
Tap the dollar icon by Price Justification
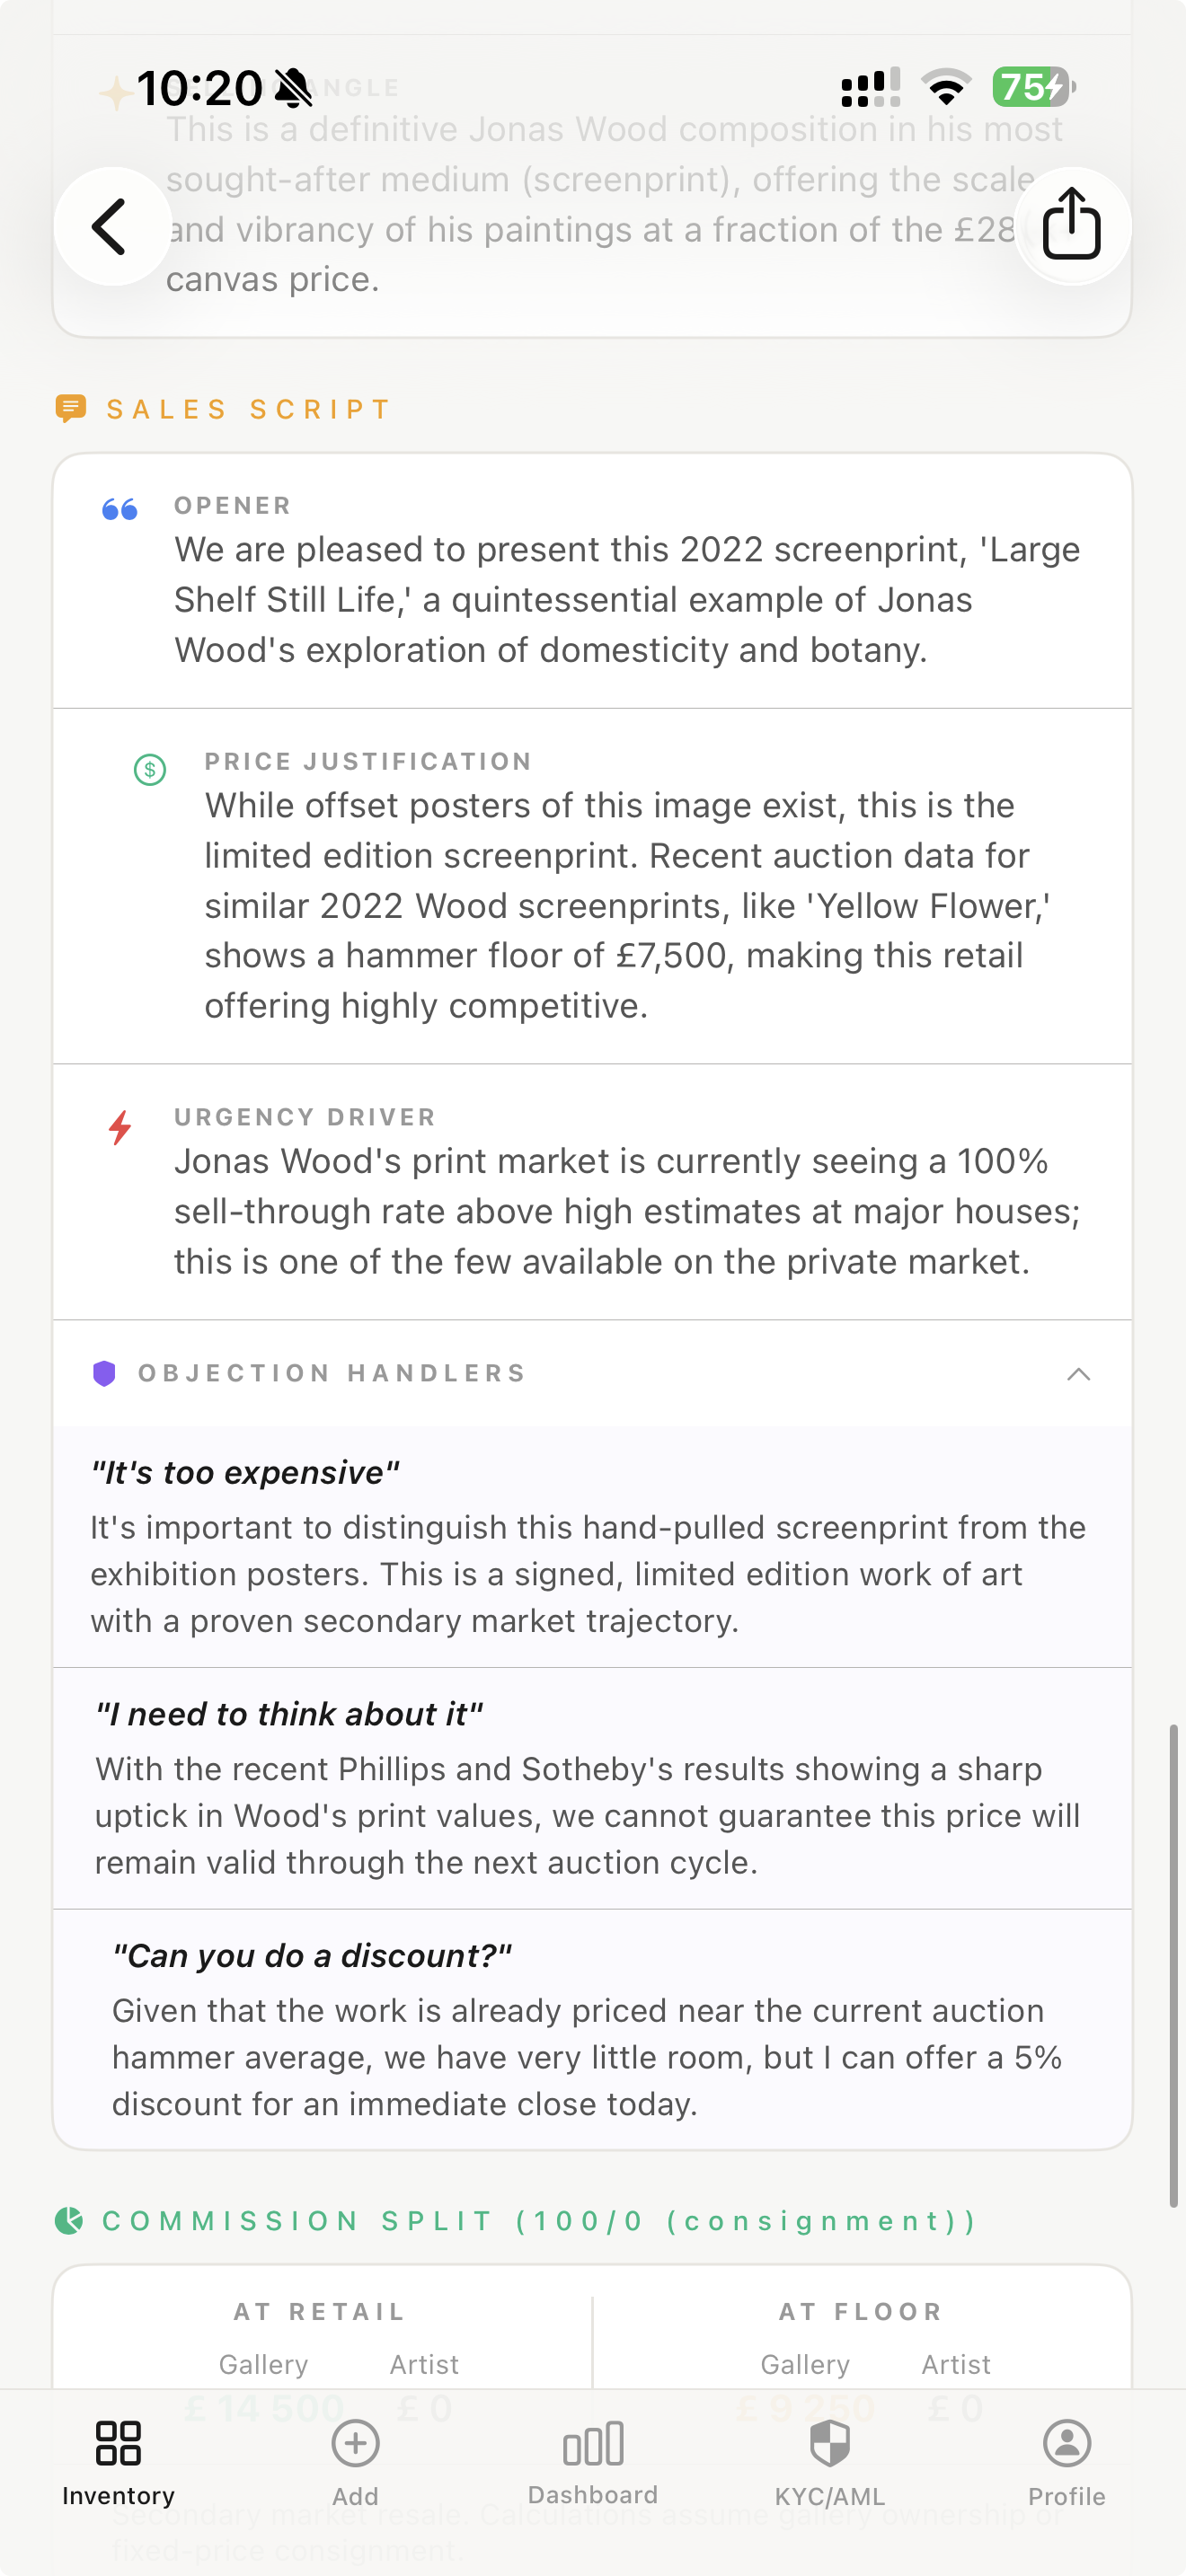[x=149, y=769]
